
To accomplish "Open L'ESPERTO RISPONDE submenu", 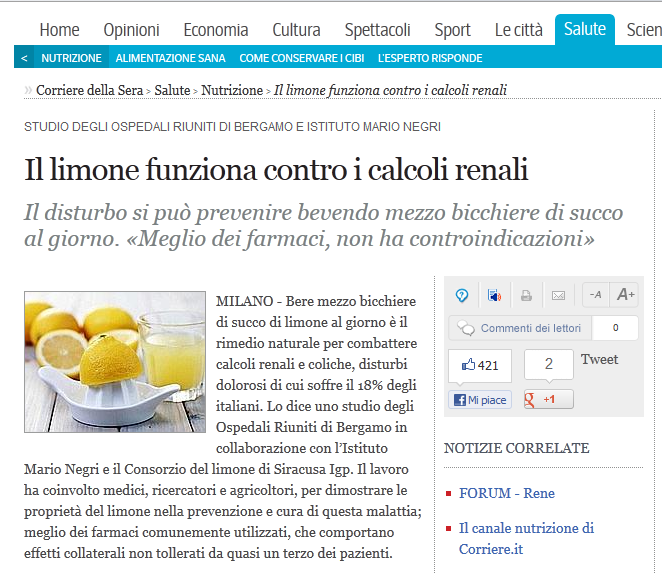I will [430, 58].
